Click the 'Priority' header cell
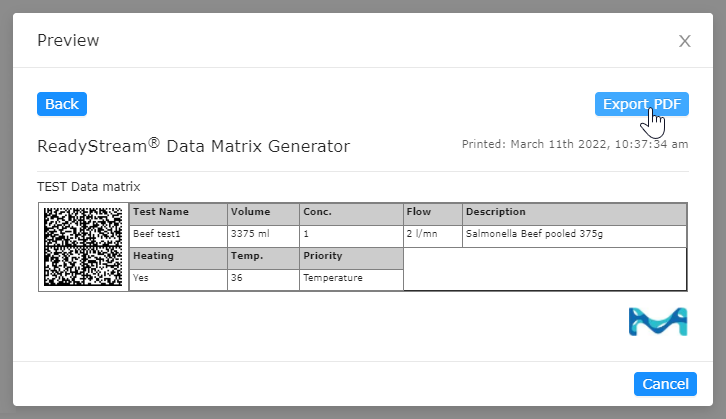726x419 pixels. pyautogui.click(x=351, y=258)
